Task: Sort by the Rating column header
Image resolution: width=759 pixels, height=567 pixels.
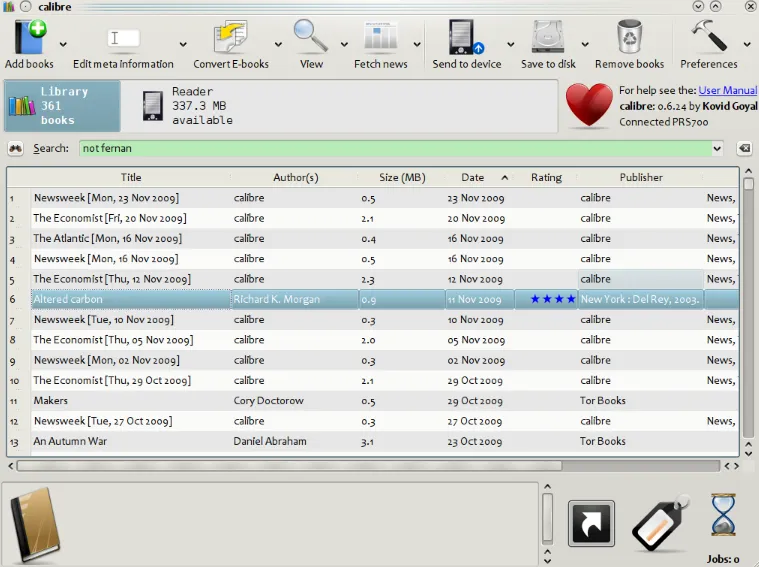Action: tap(546, 177)
